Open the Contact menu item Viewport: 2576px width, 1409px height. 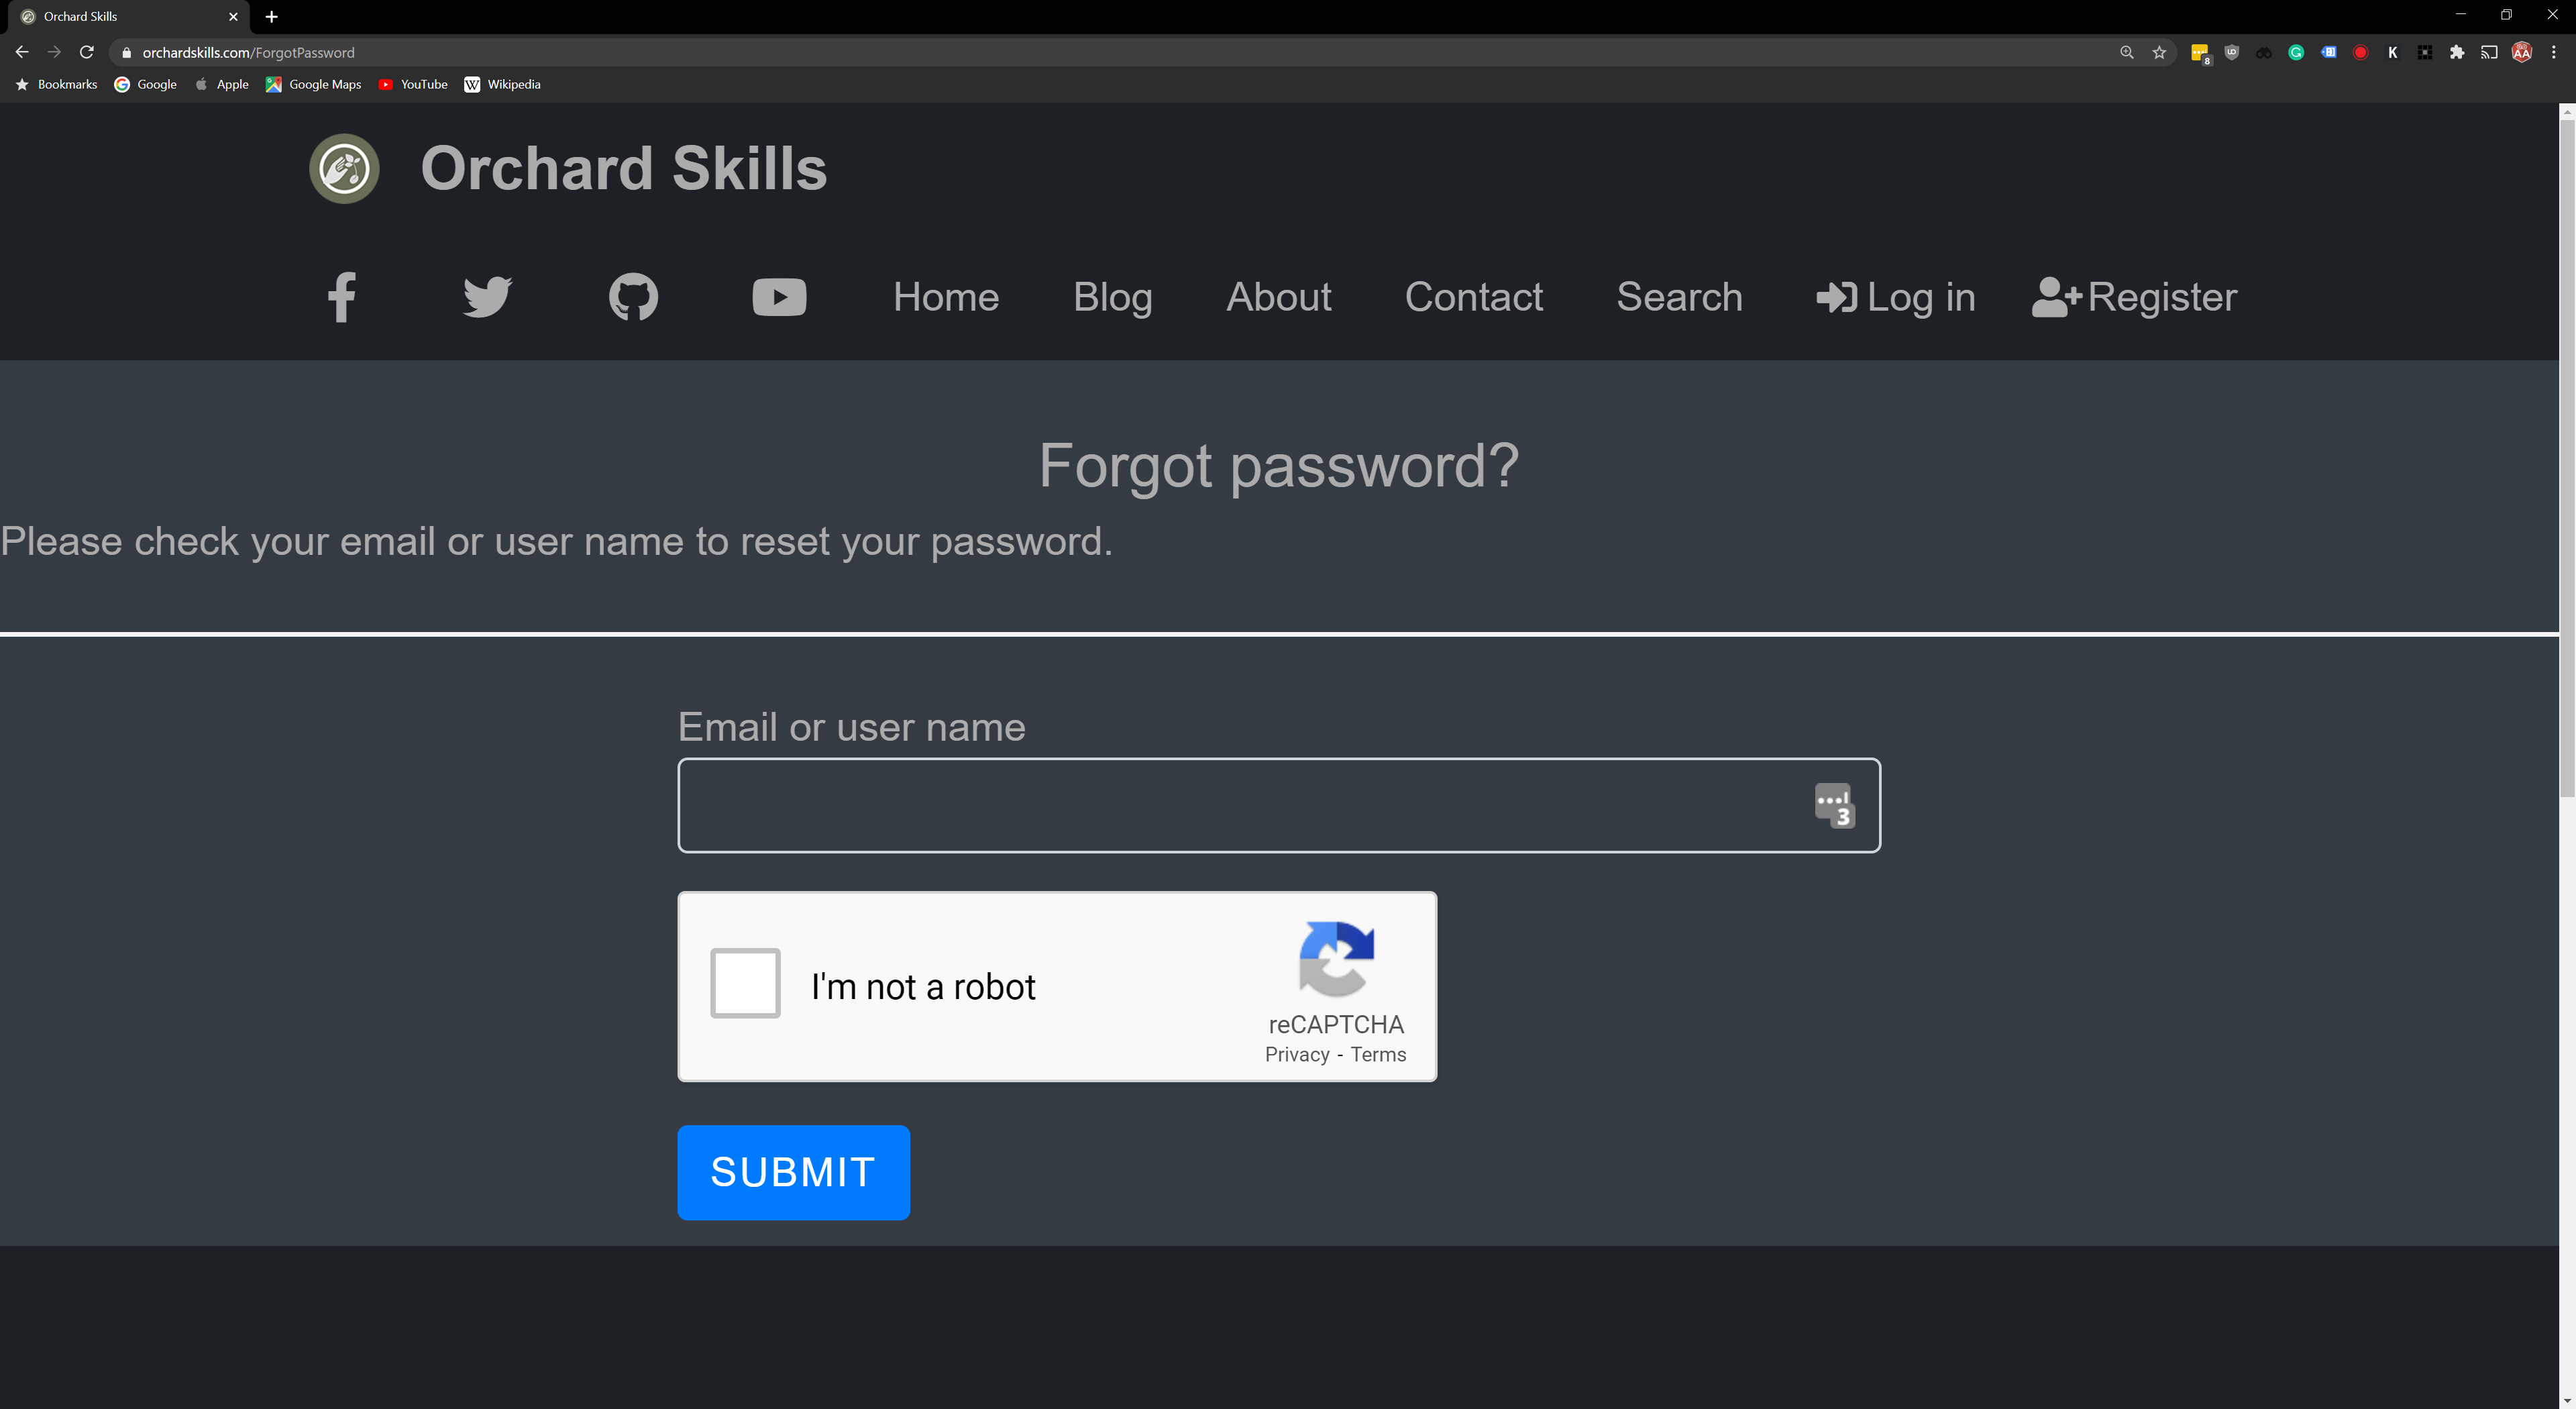click(x=1474, y=297)
